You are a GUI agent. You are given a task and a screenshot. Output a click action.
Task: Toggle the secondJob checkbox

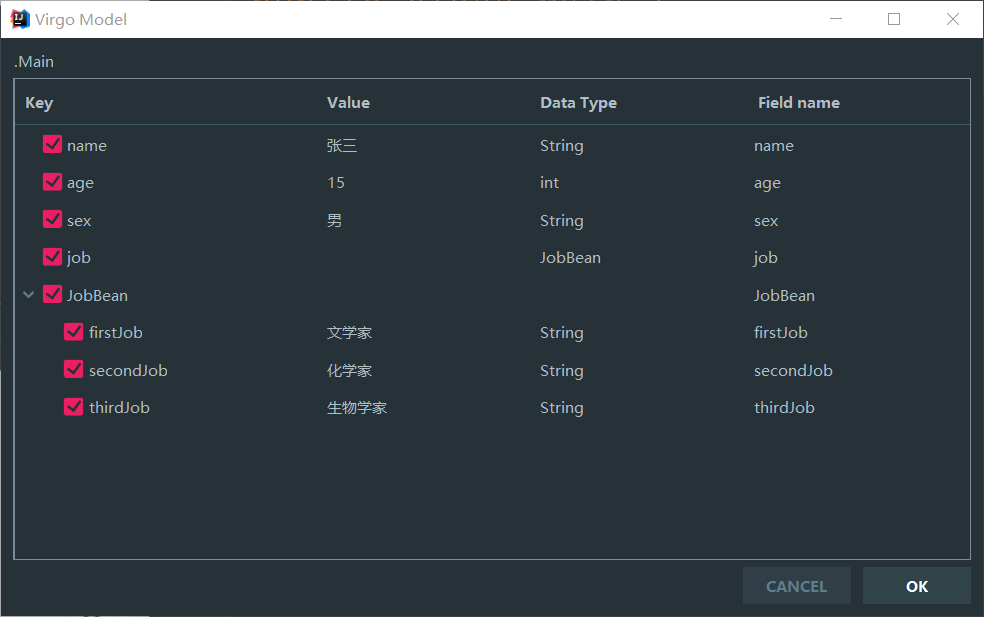(x=73, y=369)
